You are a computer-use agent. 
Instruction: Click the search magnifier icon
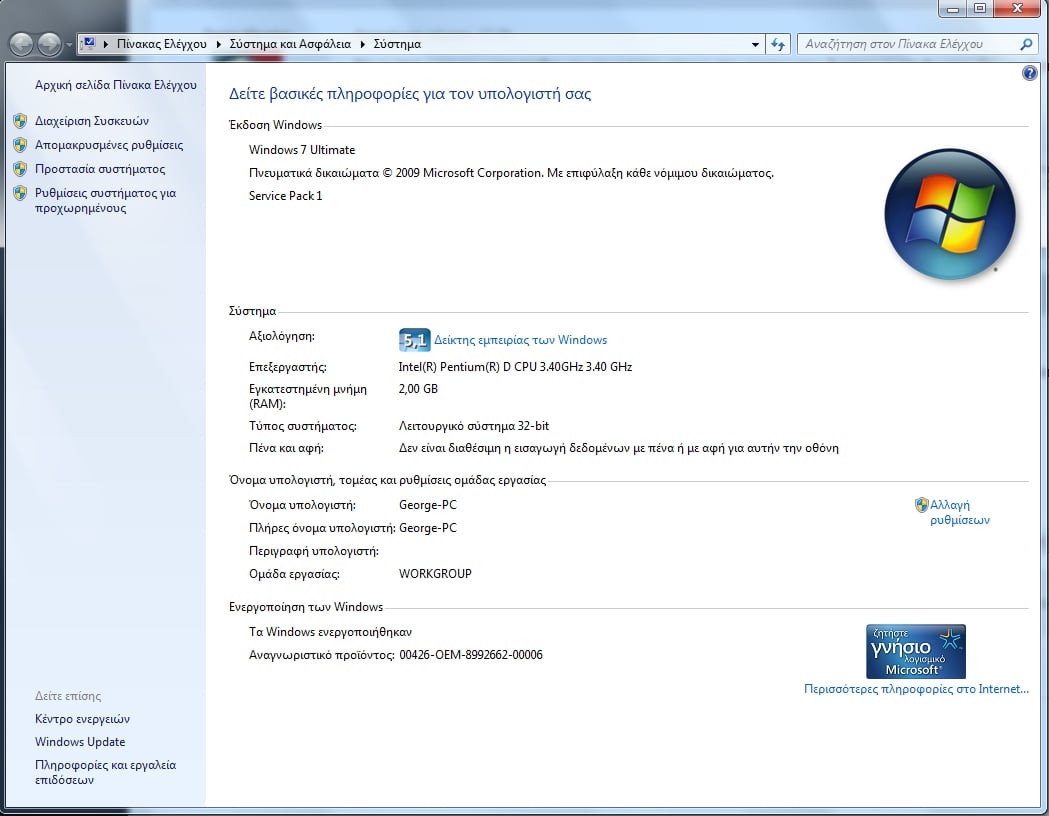point(1025,44)
